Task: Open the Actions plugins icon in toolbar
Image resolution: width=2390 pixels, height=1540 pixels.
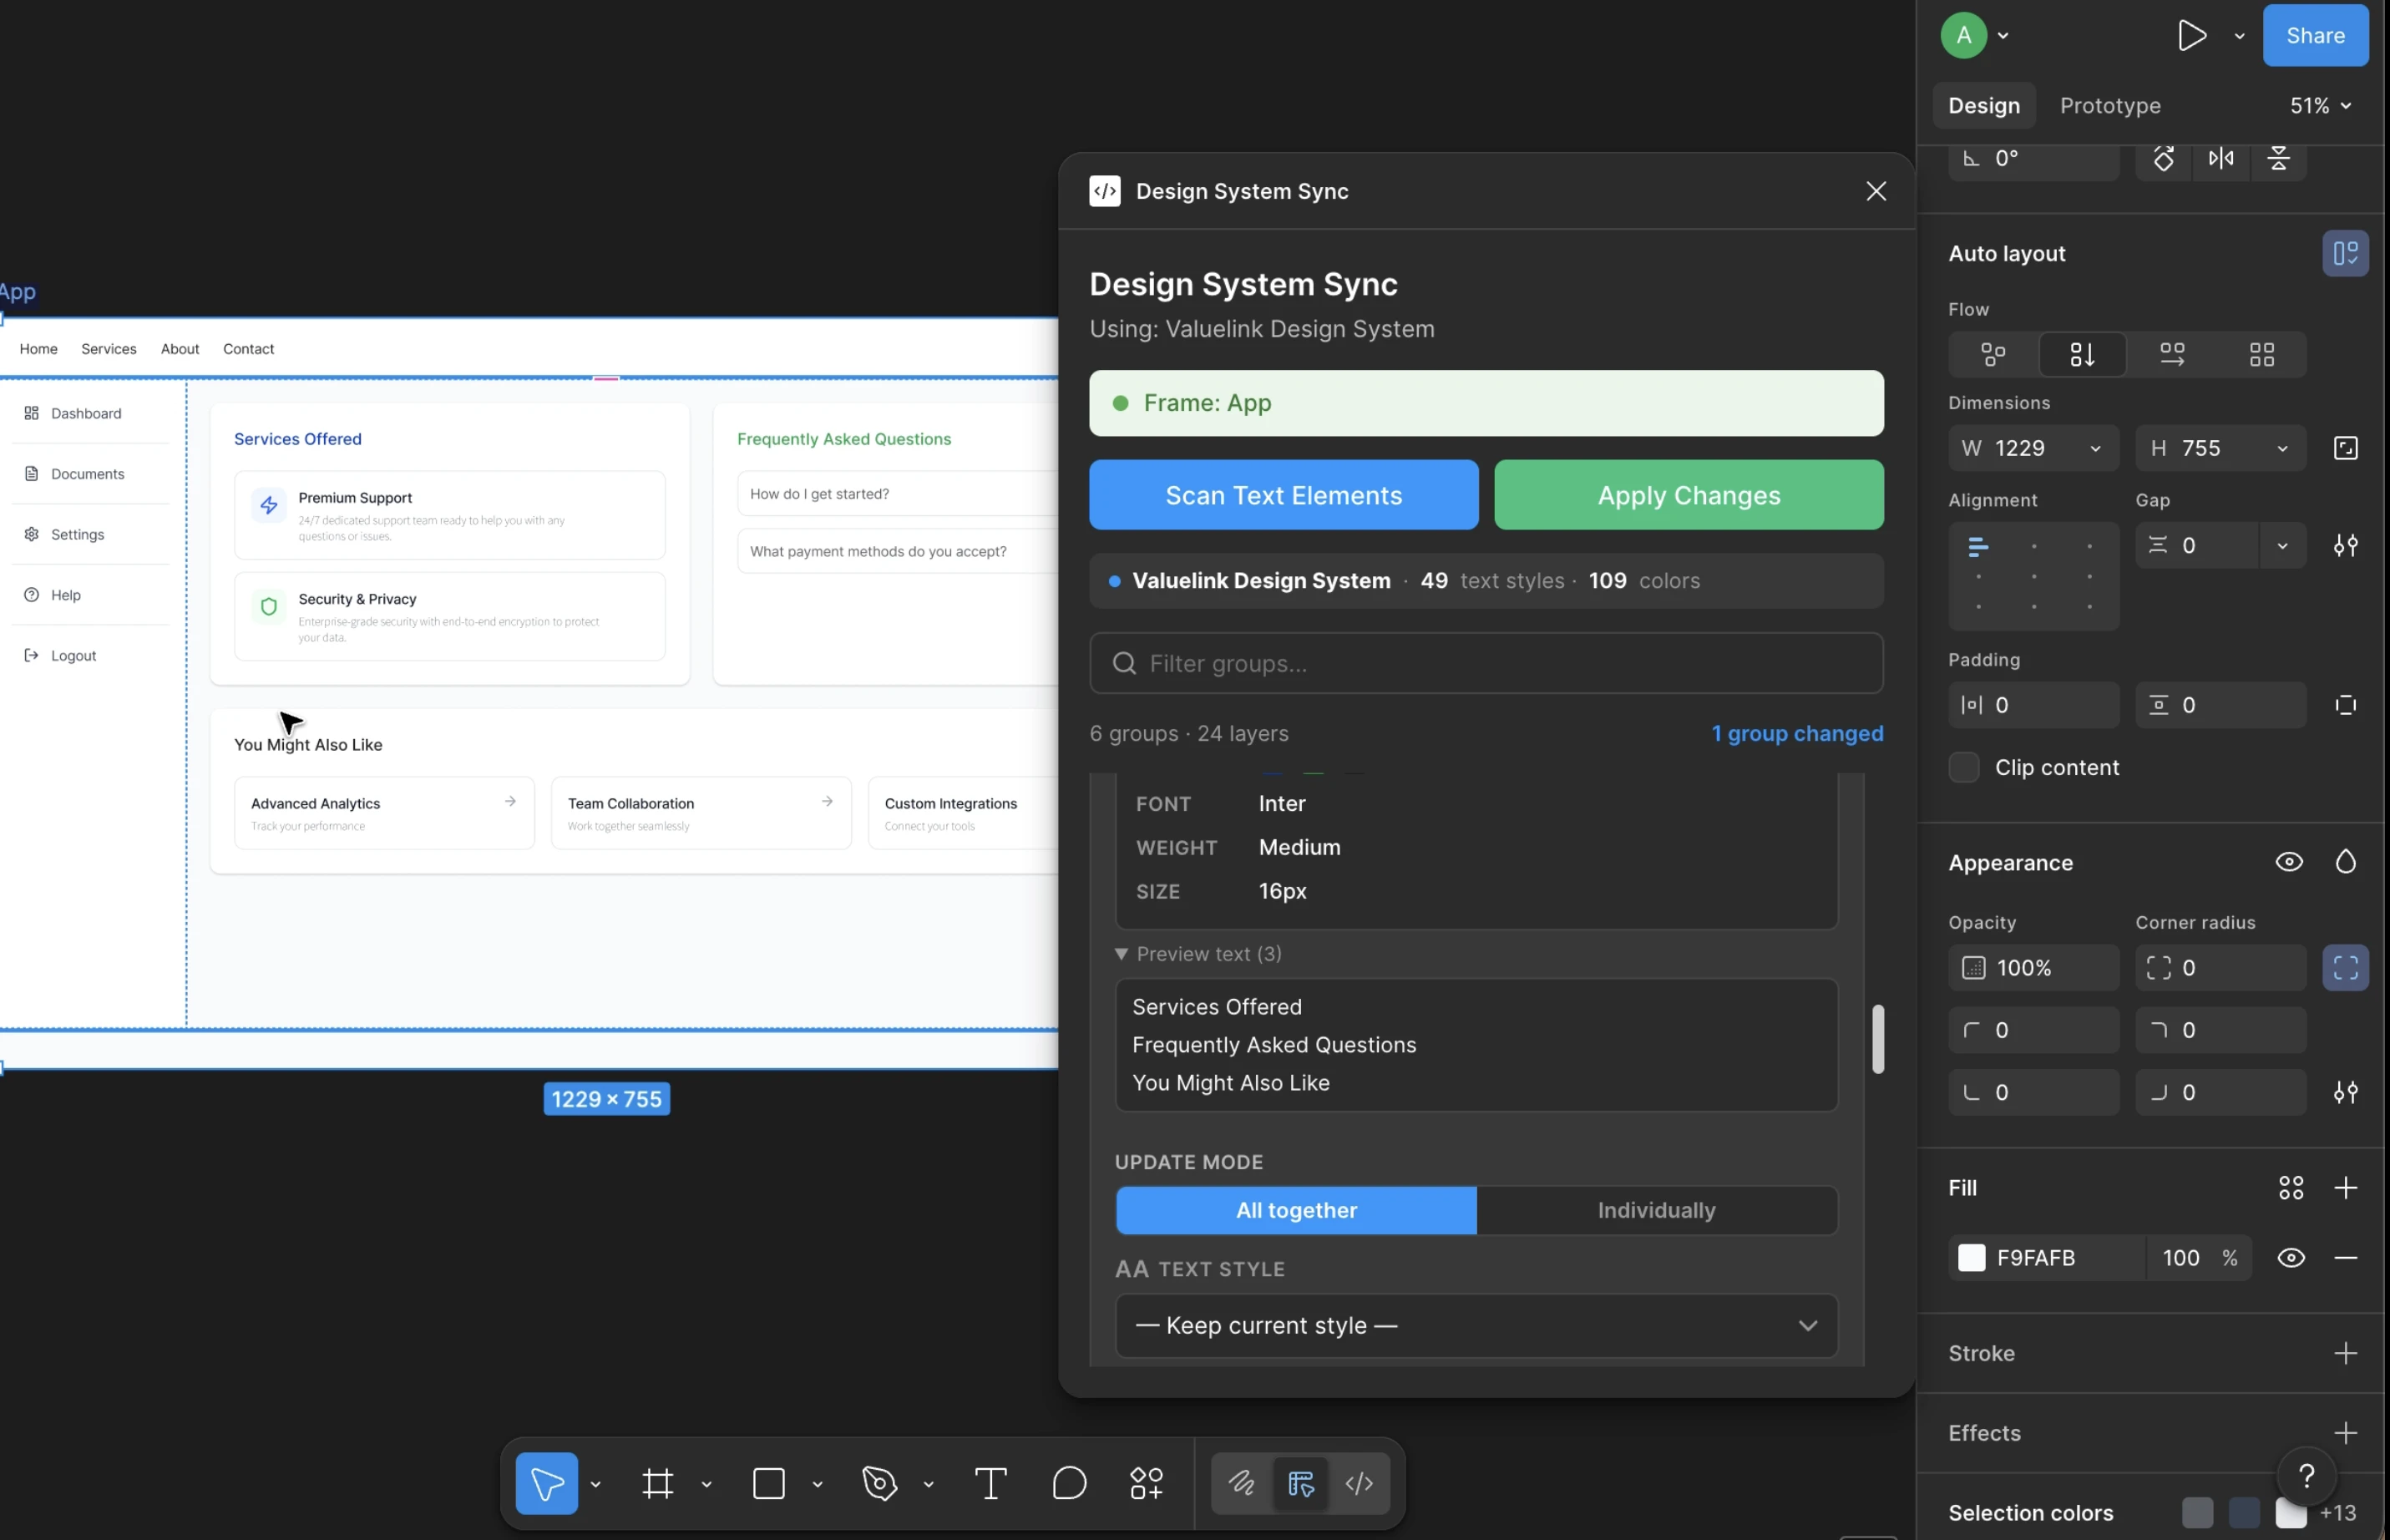Action: pyautogui.click(x=1147, y=1483)
